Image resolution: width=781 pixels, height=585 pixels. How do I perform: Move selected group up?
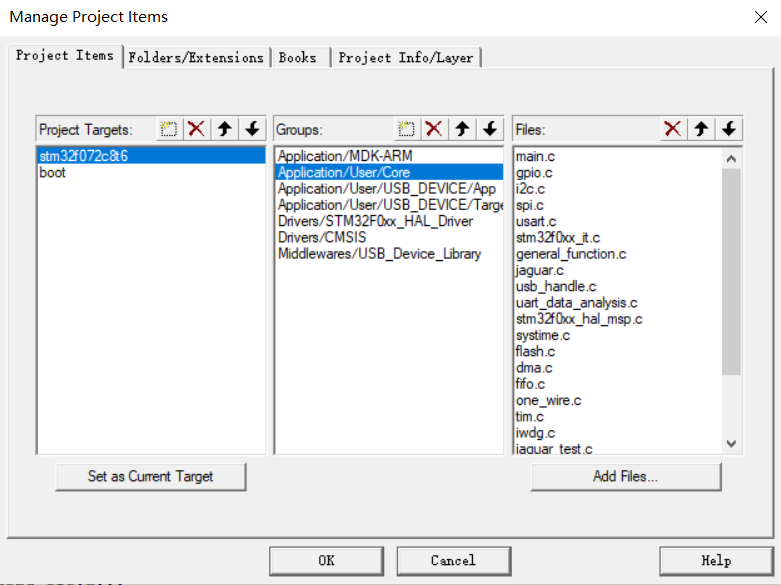point(462,130)
